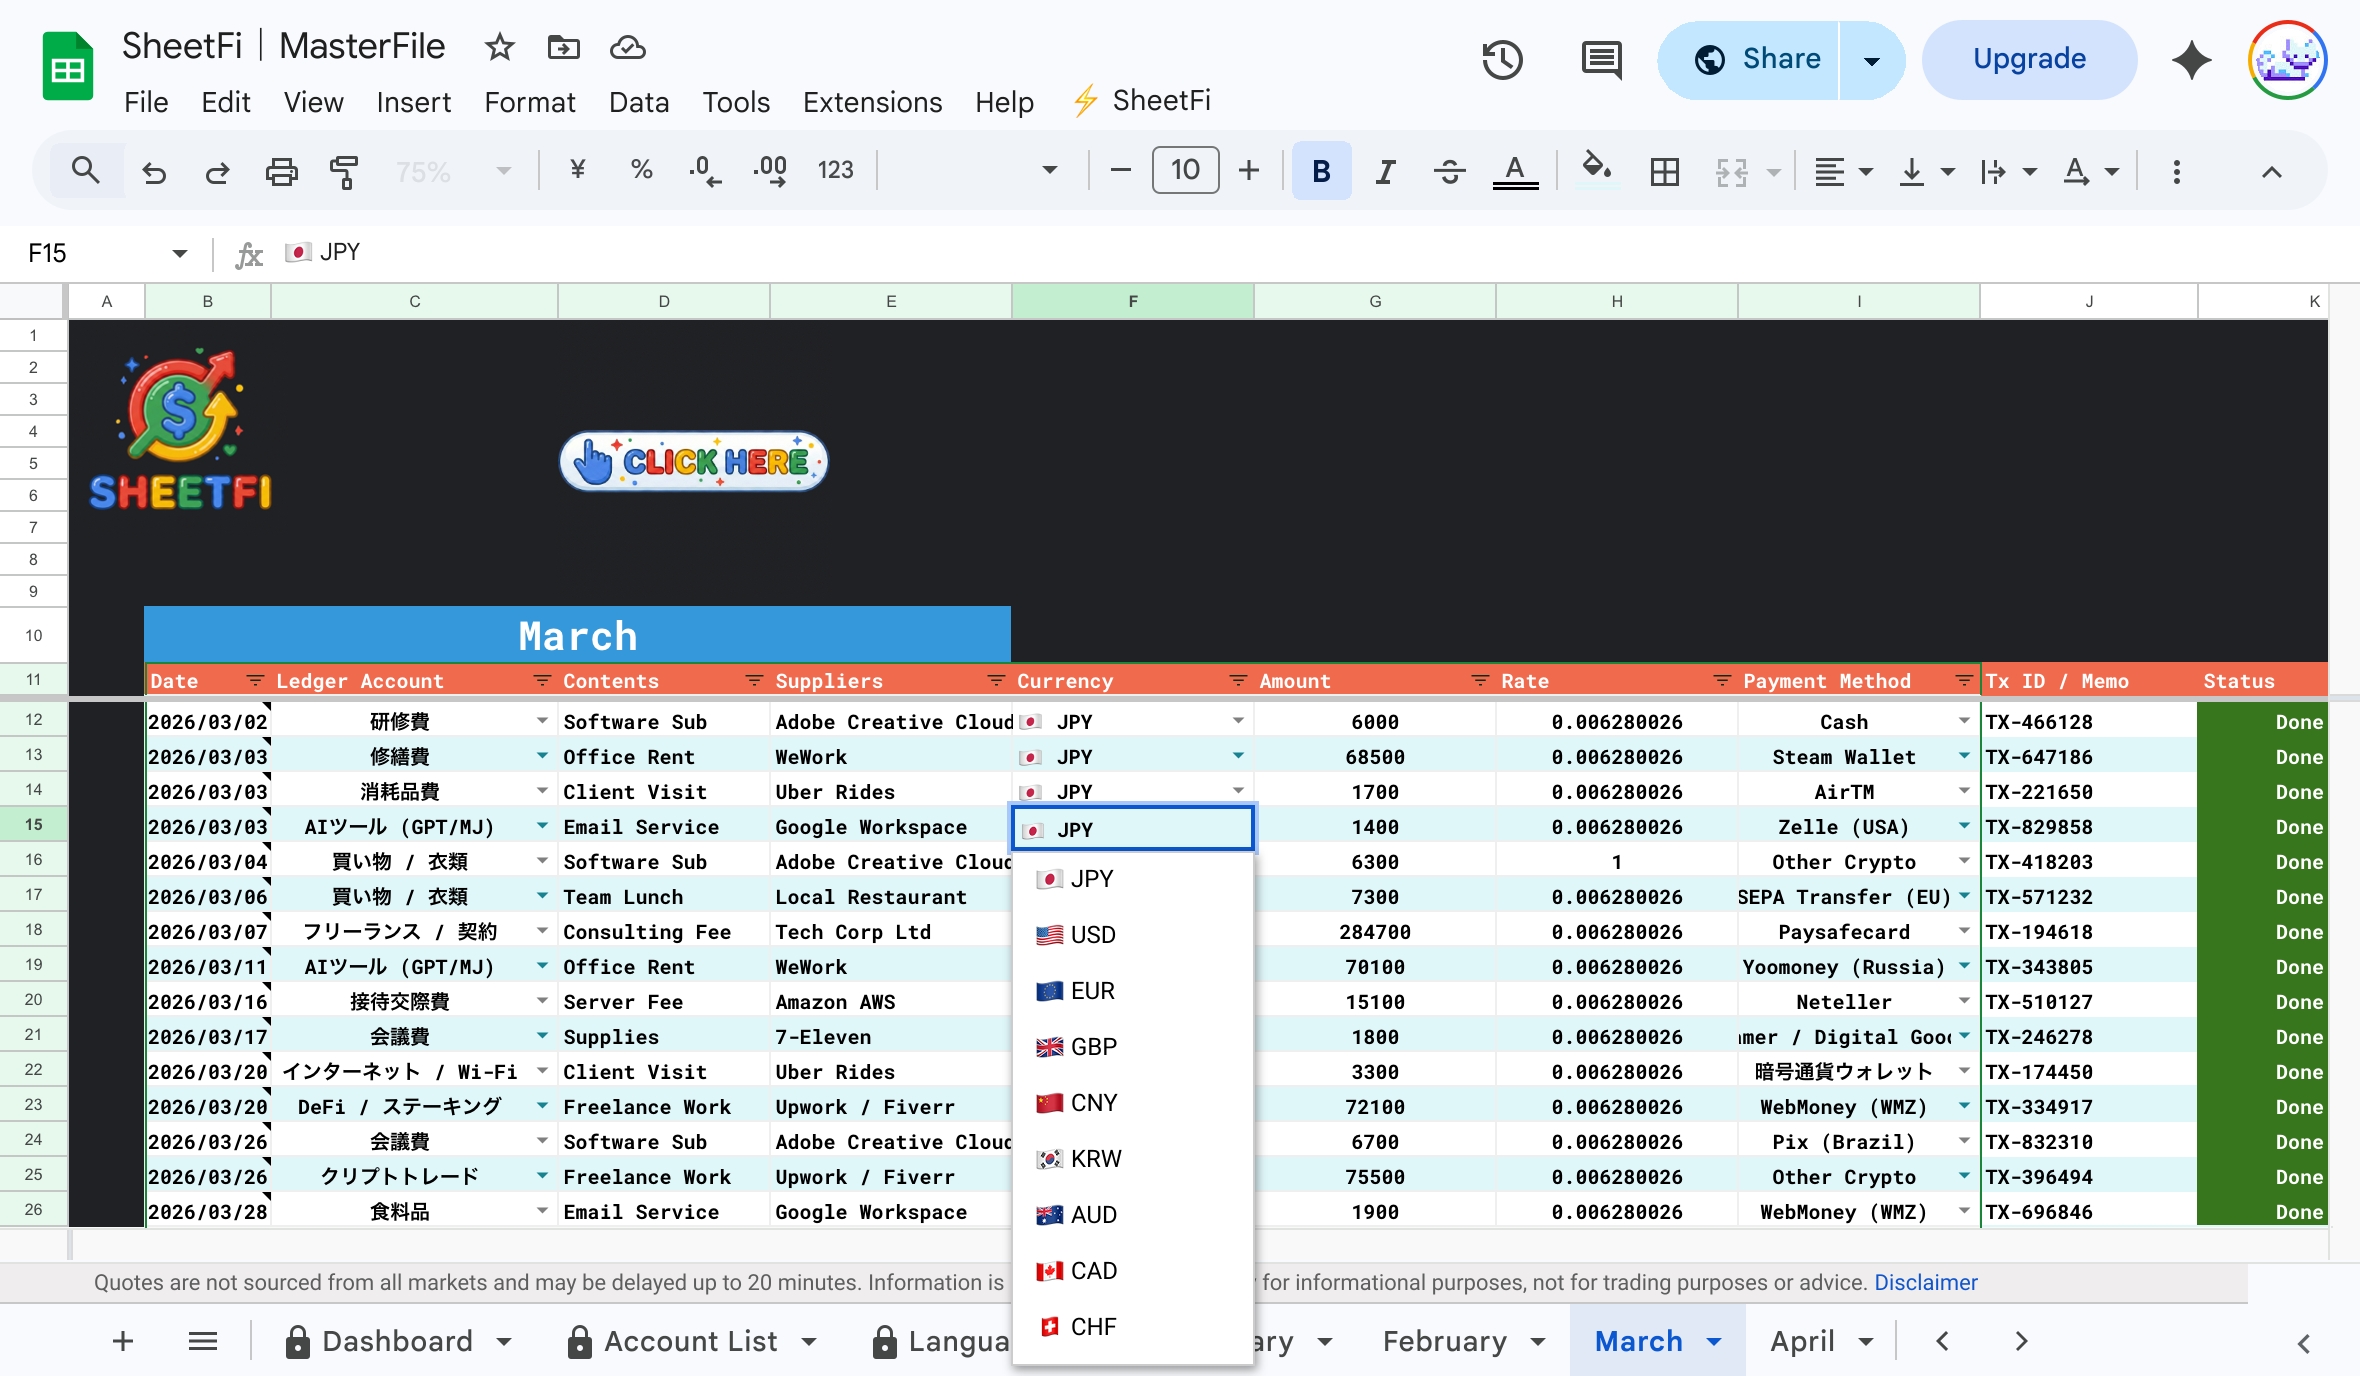
Task: Open the fill color bucket
Action: click(x=1596, y=168)
